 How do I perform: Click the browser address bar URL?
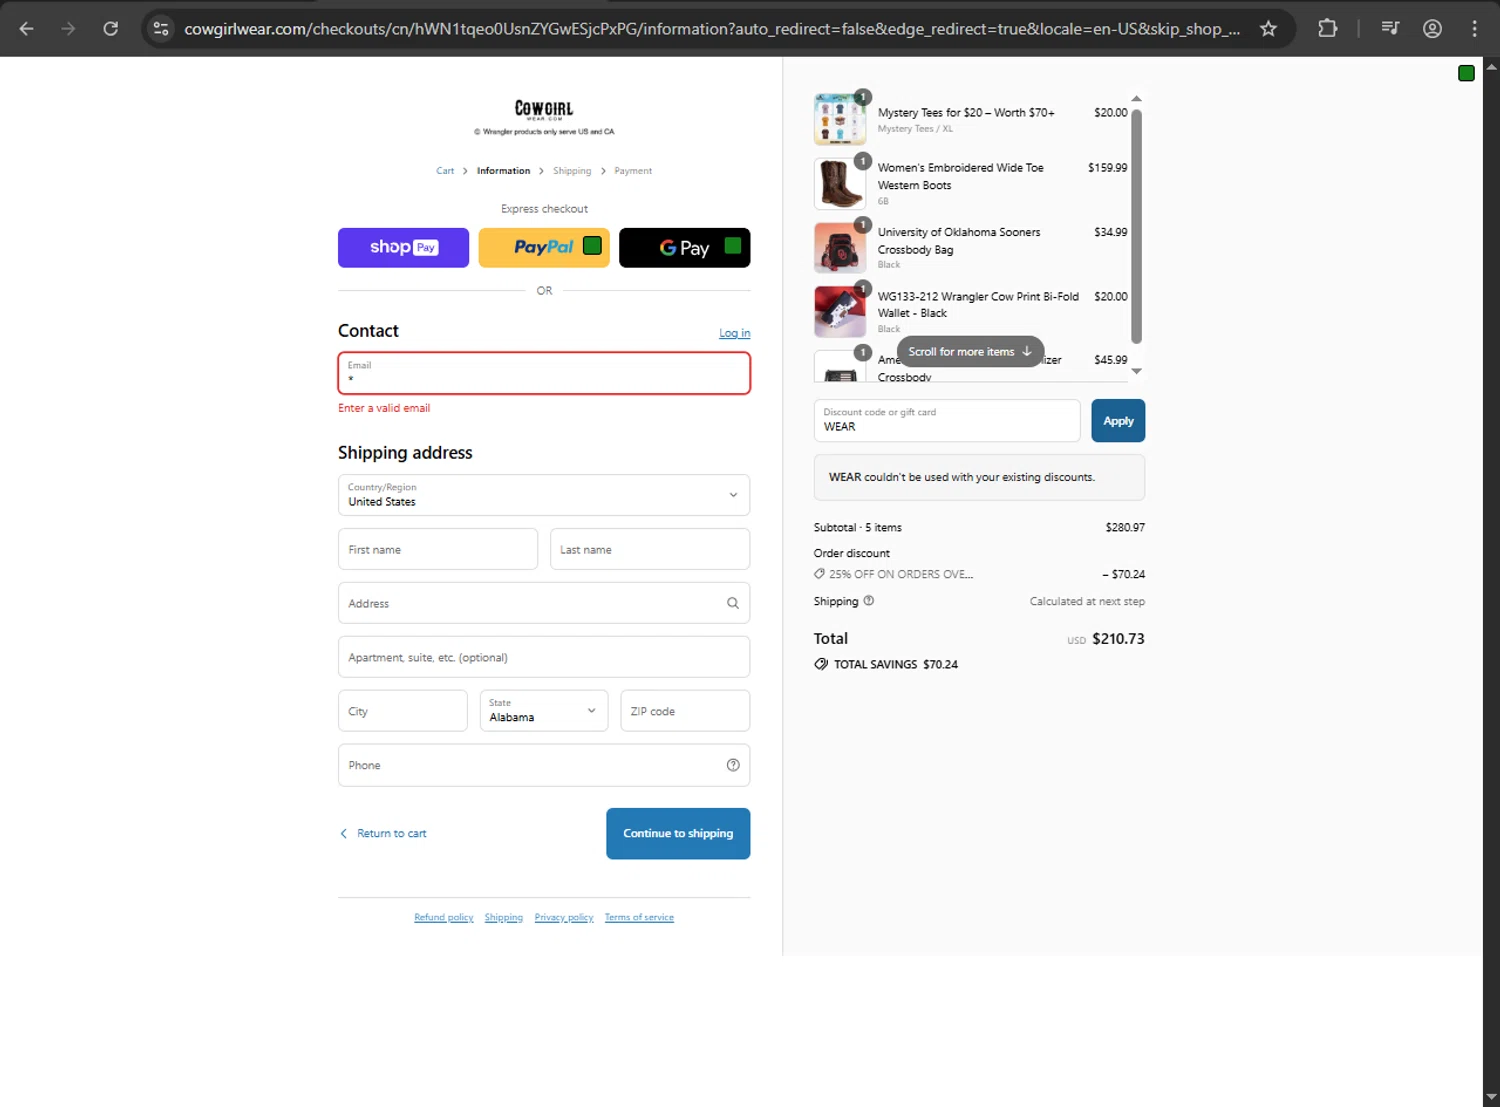(x=712, y=29)
